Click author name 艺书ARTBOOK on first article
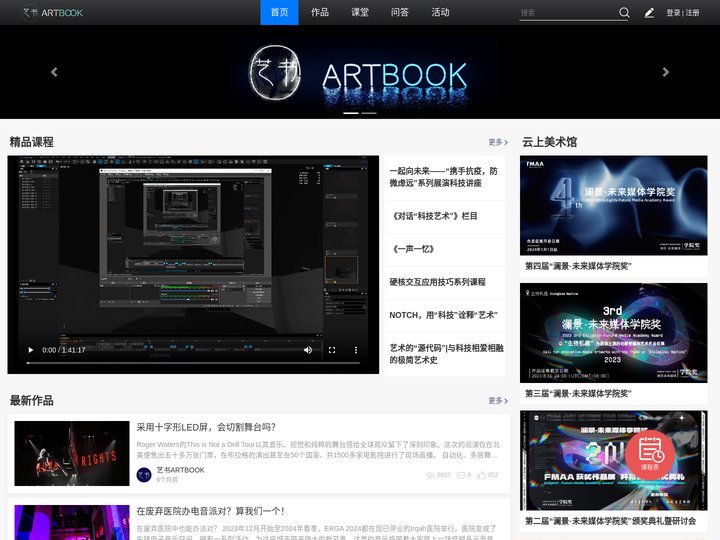 [180, 470]
